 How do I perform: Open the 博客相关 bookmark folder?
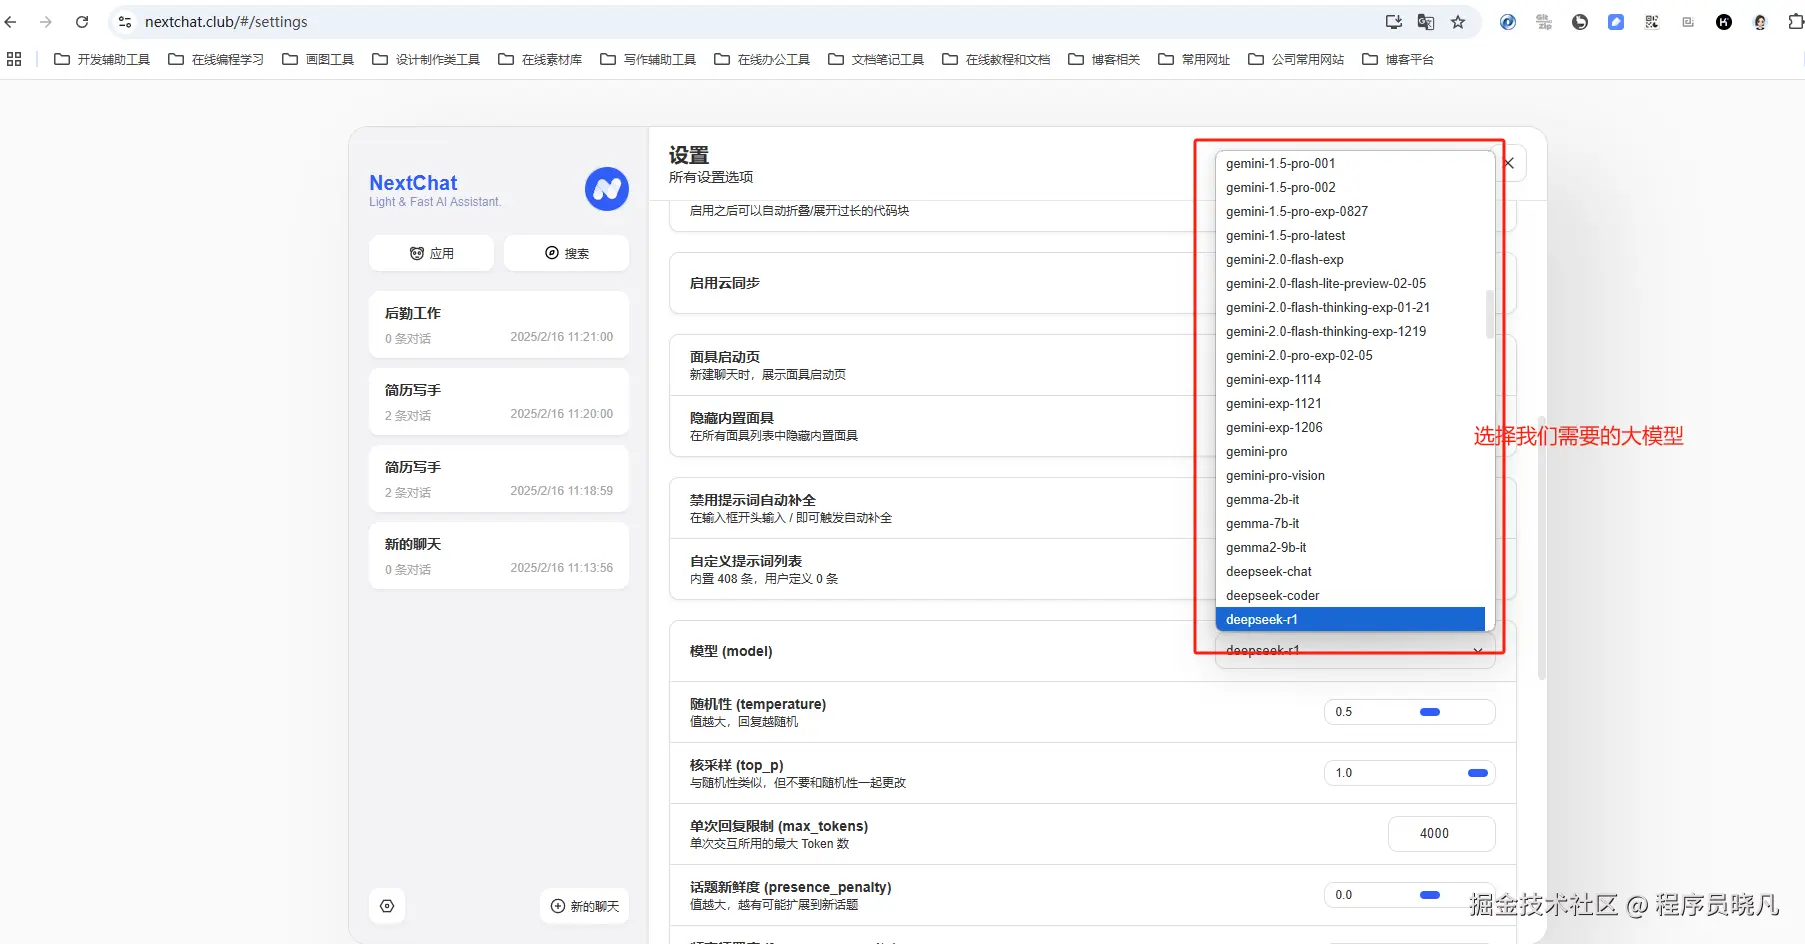tap(1104, 59)
